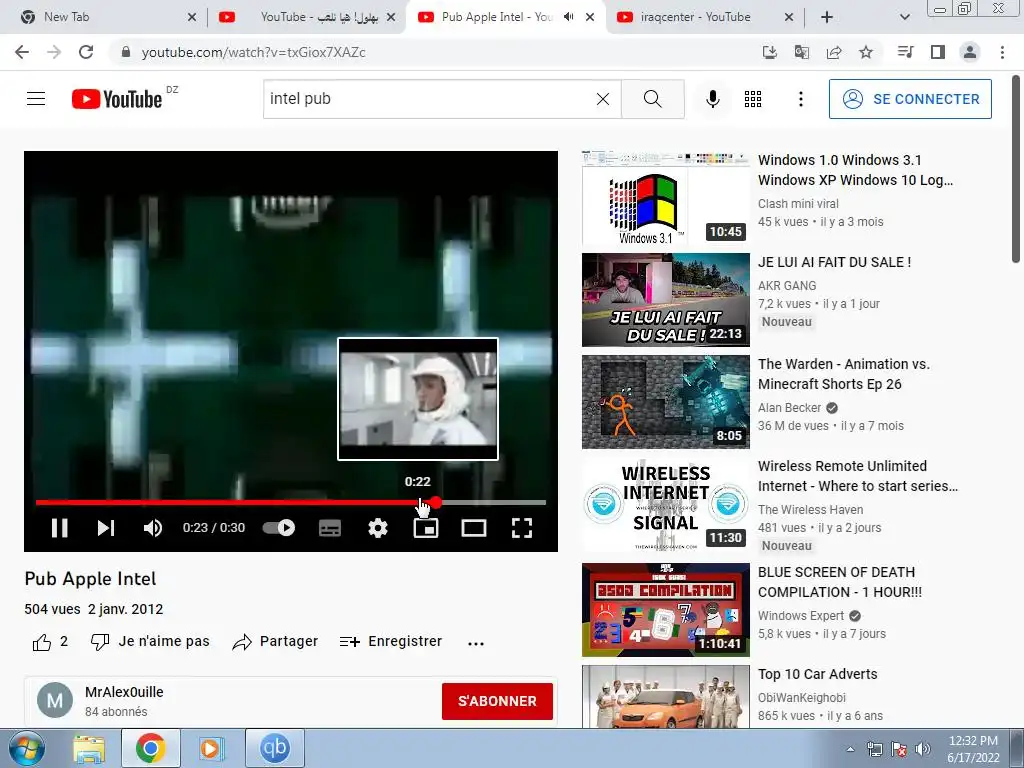Image resolution: width=1024 pixels, height=768 pixels.
Task: Show hidden system tray icons
Action: [850, 749]
